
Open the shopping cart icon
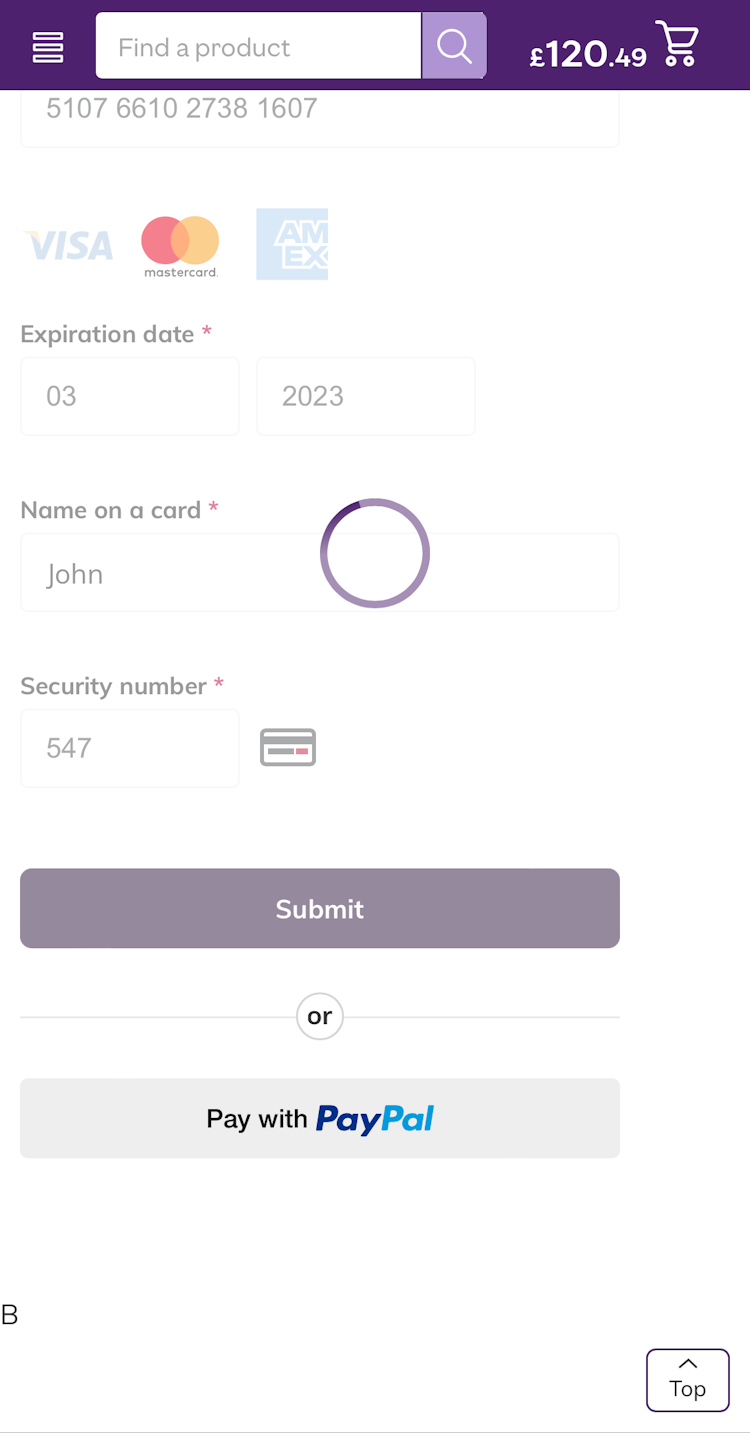677,44
